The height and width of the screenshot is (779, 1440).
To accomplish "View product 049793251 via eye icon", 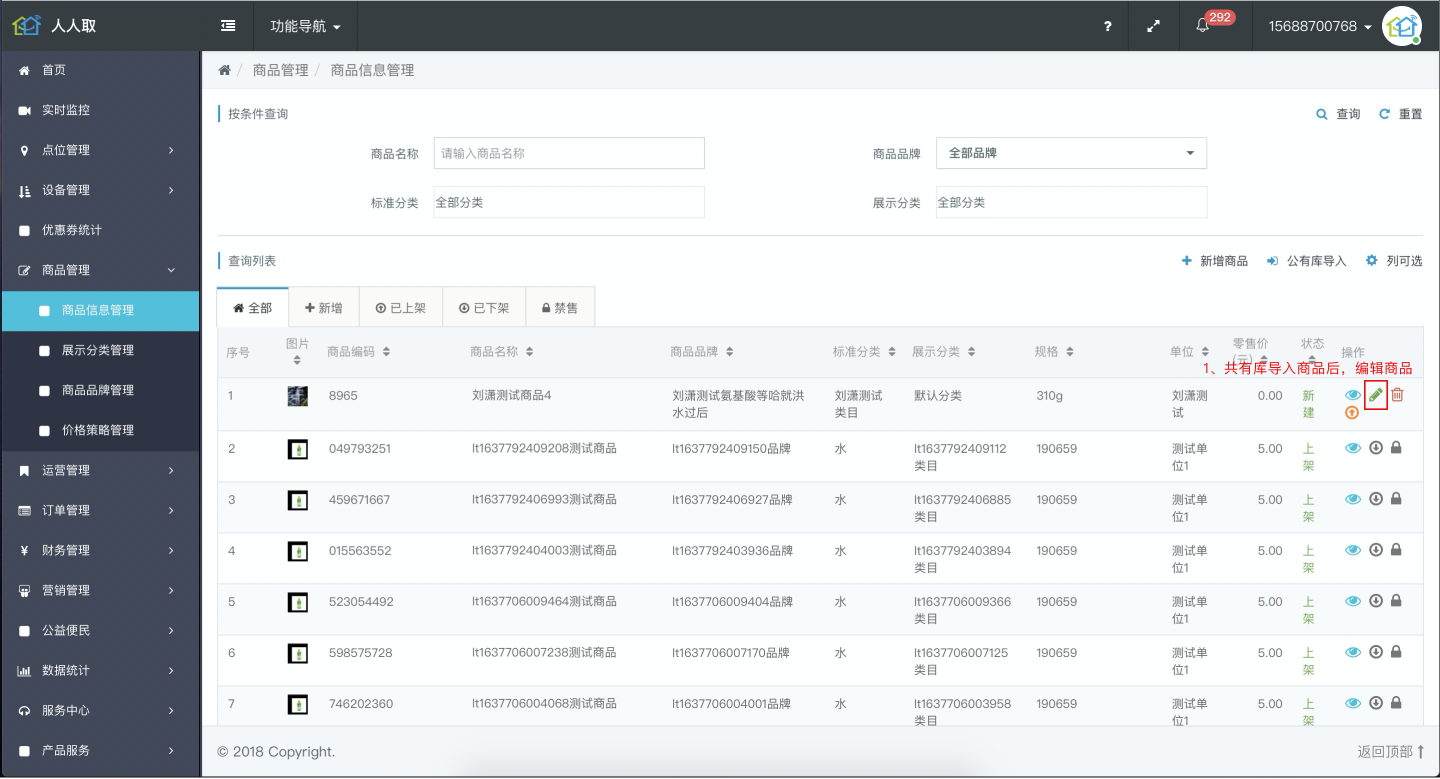I will click(x=1353, y=448).
